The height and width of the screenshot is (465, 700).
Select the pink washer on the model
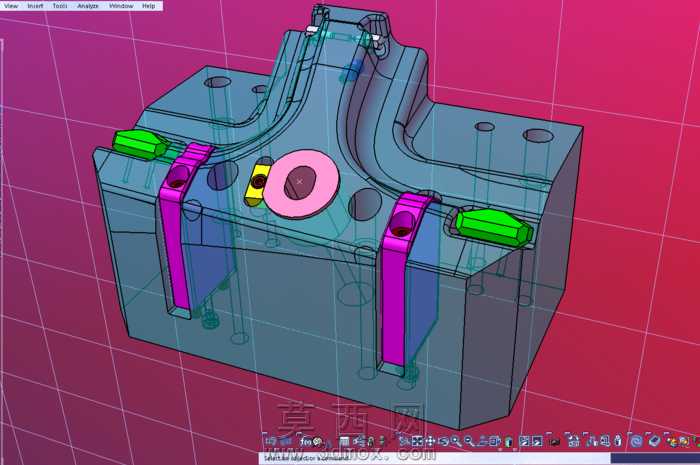click(301, 184)
